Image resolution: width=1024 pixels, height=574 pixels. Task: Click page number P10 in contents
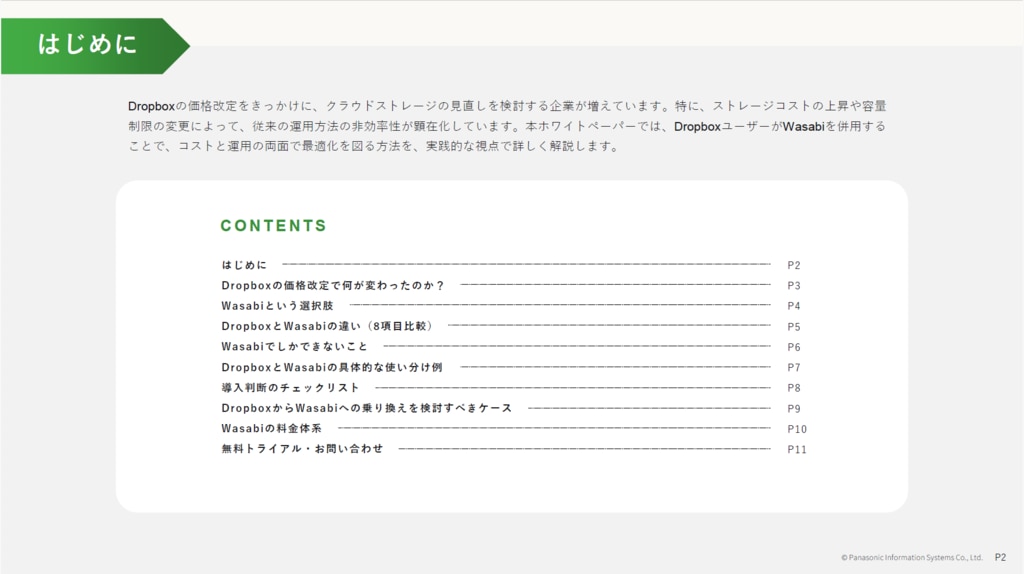(x=797, y=430)
